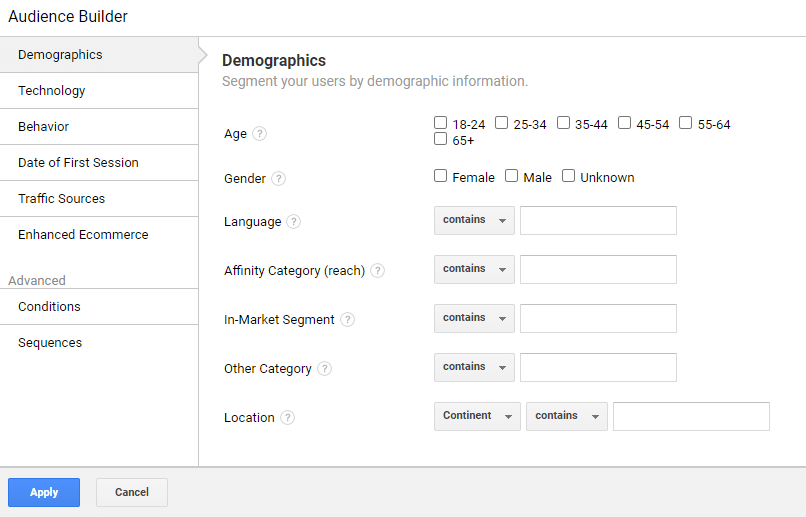Tick the Female gender checkbox

point(441,176)
